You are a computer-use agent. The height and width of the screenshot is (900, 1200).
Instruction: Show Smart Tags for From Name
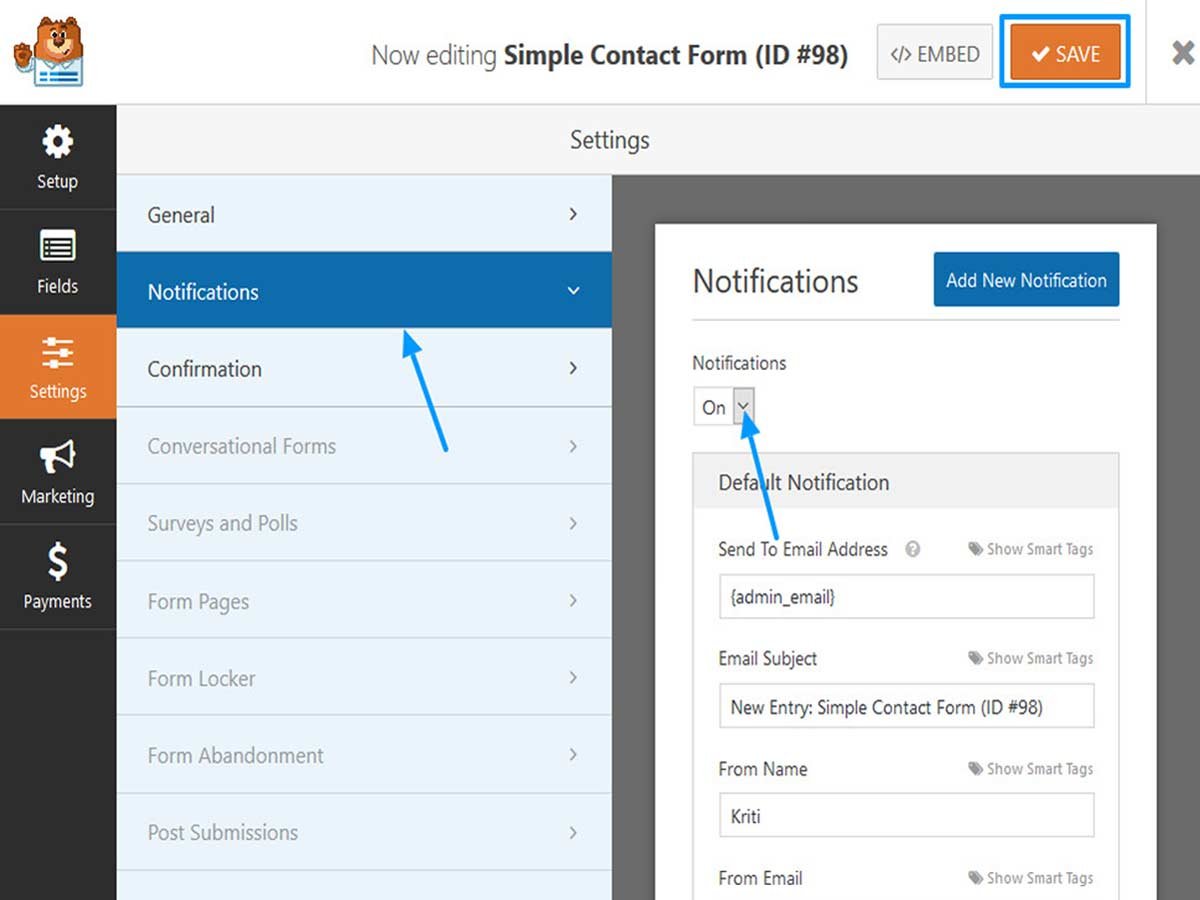click(x=1031, y=768)
